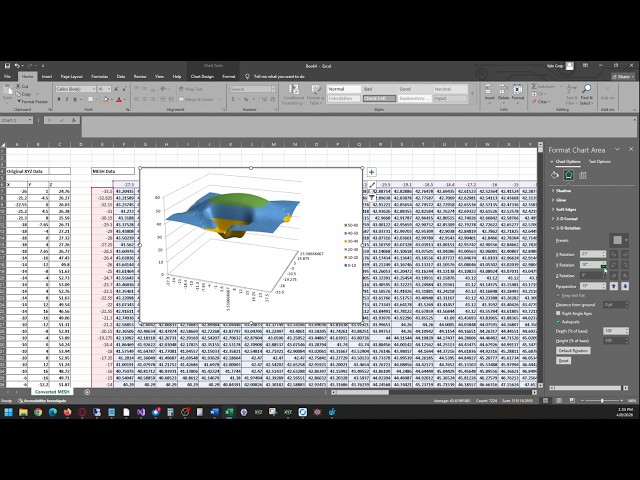The width and height of the screenshot is (640, 480).
Task: Click the Reset button in pane
Action: 563,360
